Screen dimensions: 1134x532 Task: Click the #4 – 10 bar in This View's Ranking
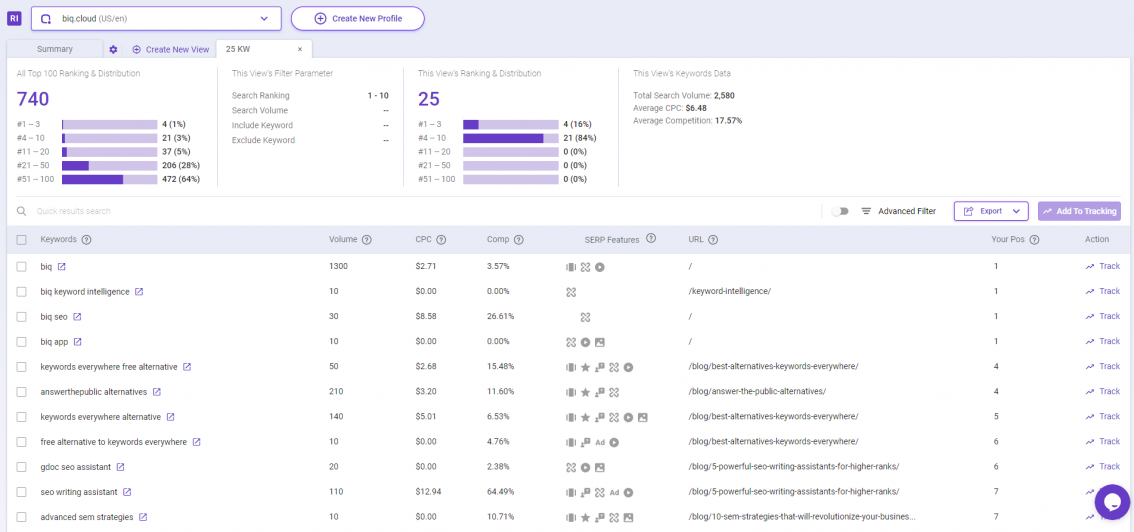coord(511,138)
